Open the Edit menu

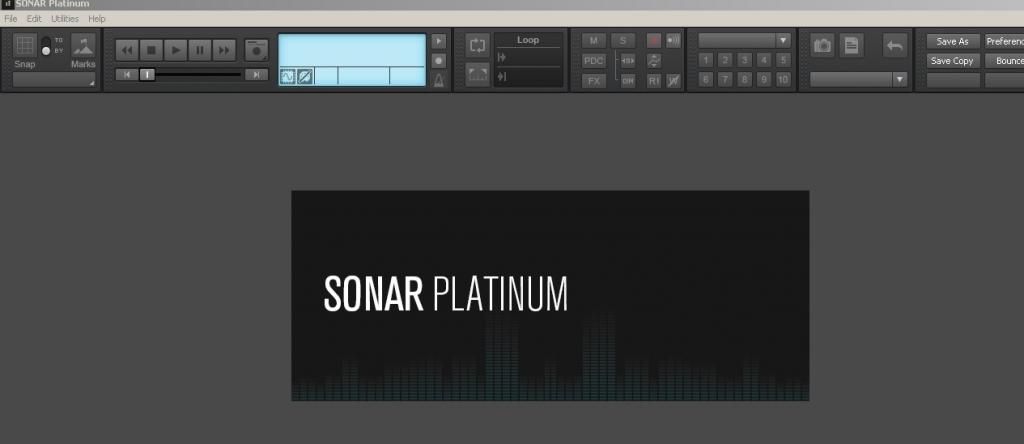35,19
